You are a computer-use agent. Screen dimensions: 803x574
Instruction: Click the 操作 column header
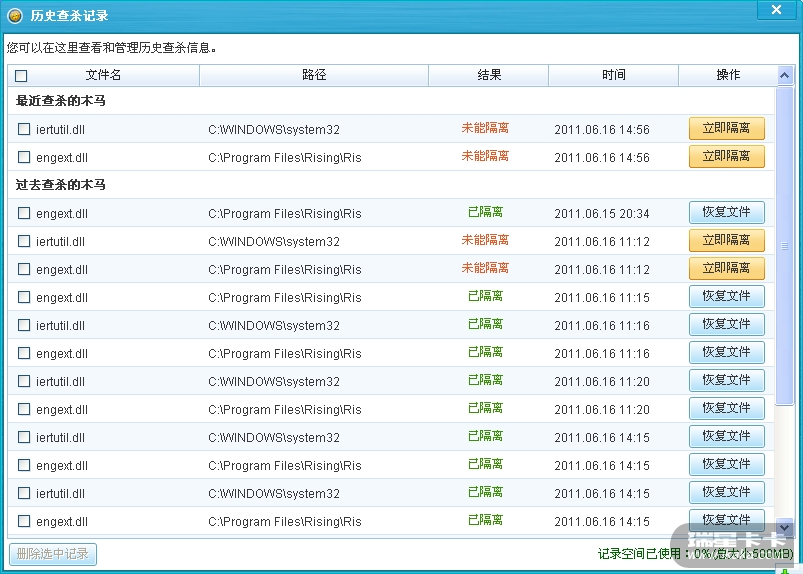point(728,75)
